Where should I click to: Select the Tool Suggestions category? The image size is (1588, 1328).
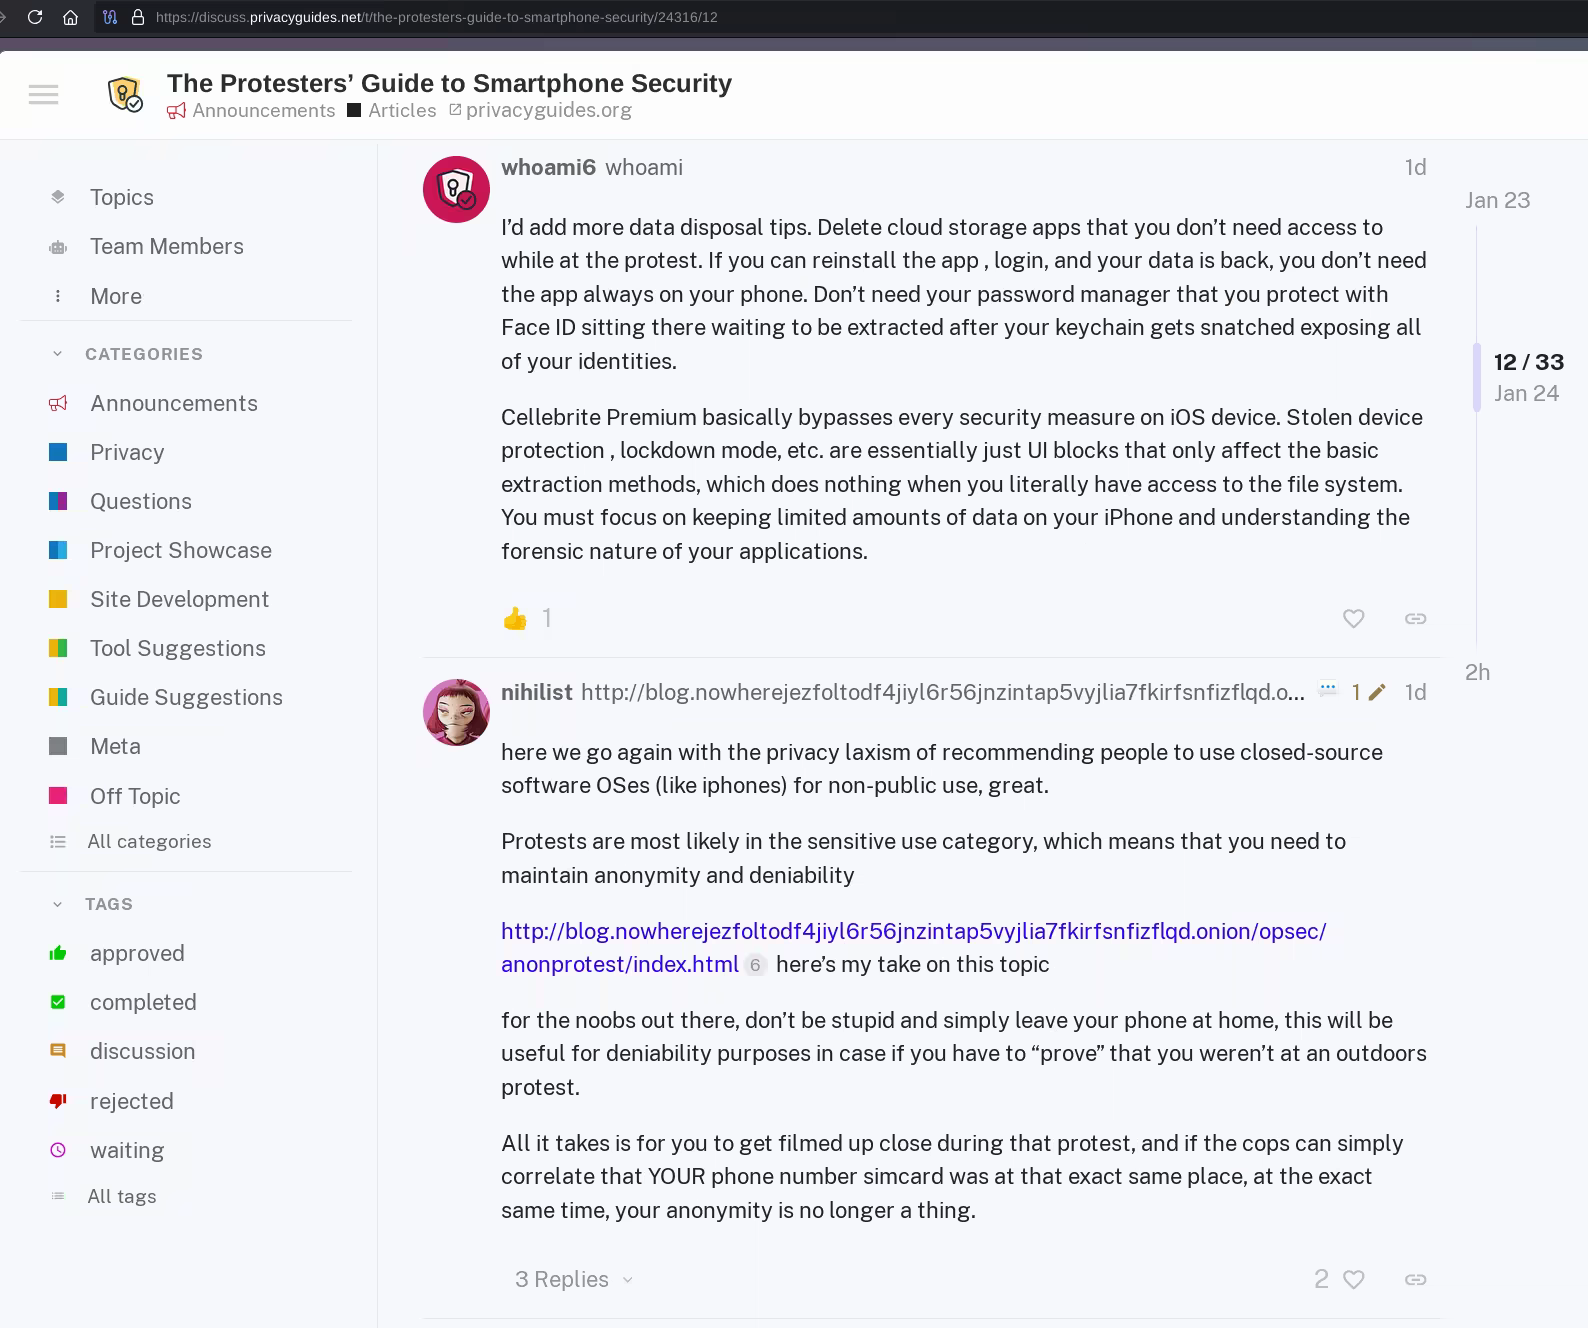click(x=177, y=648)
